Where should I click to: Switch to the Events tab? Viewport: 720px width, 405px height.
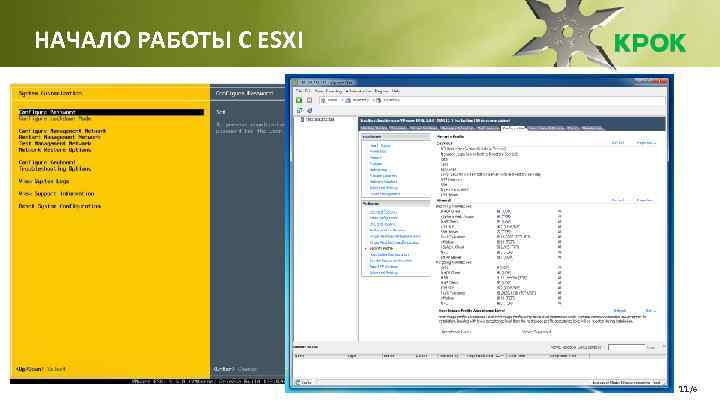(573, 128)
